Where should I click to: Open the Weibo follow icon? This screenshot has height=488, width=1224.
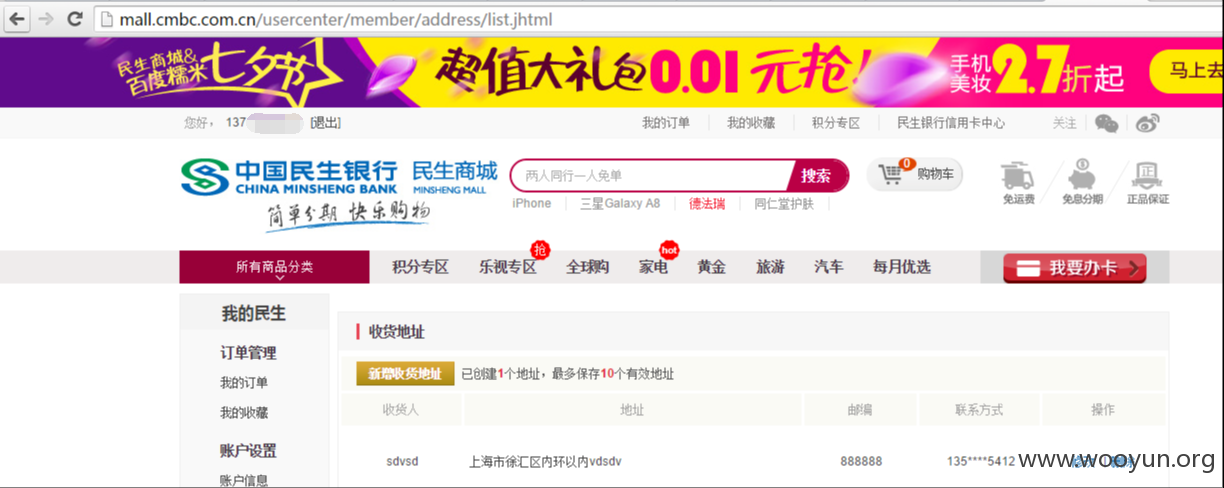(1148, 123)
